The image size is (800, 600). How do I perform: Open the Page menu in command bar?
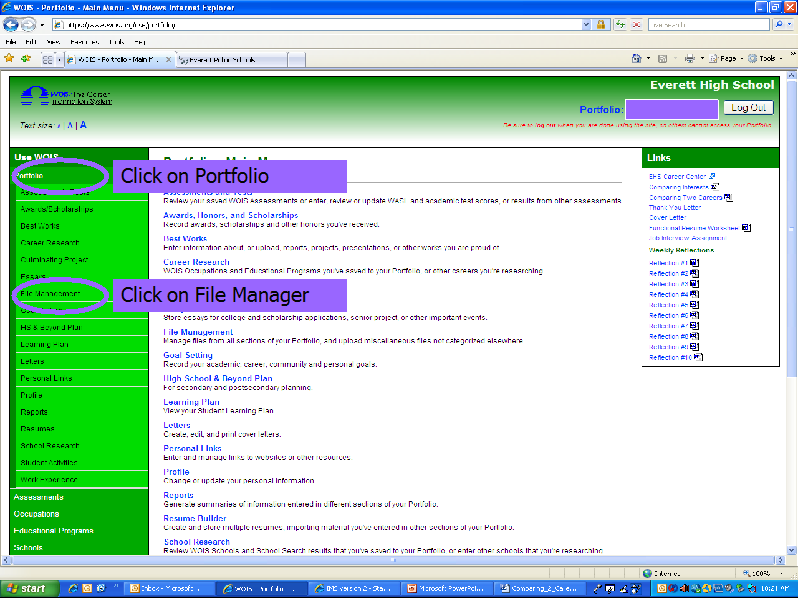(x=726, y=59)
